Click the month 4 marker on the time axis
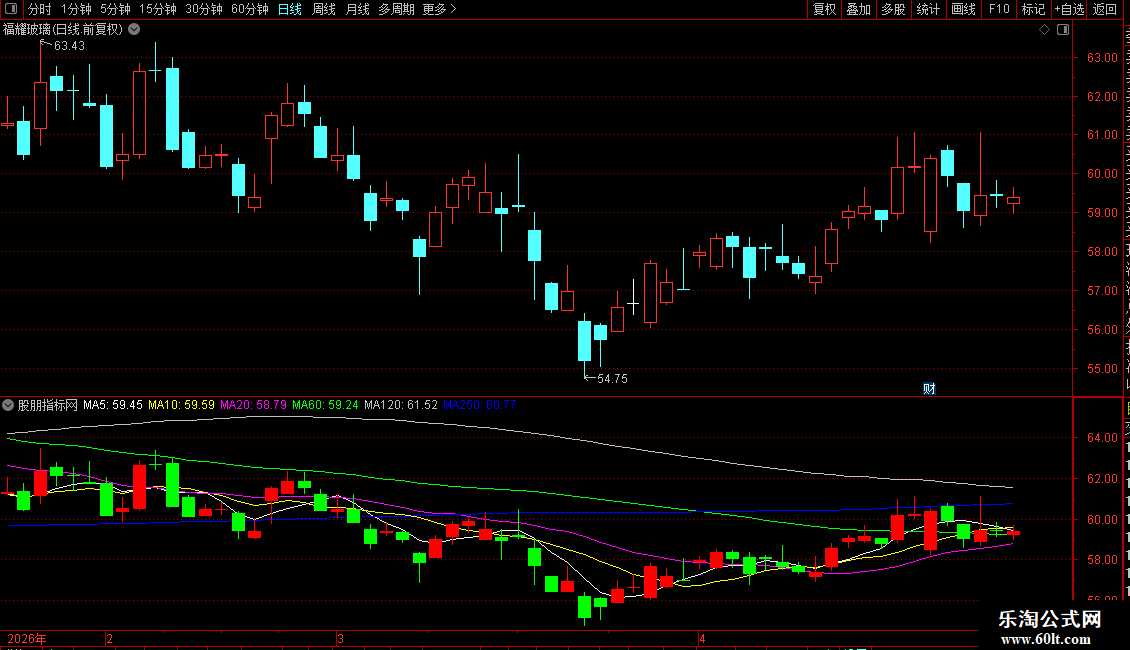Viewport: 1130px width, 650px height. (702, 638)
